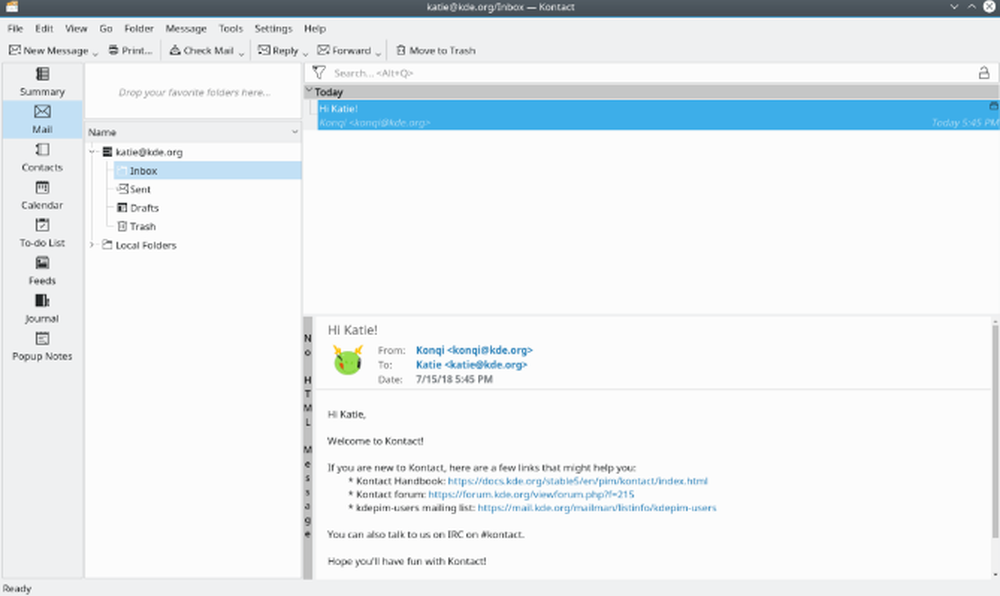Switch to the Mail component
The width and height of the screenshot is (1000, 596).
tap(42, 119)
